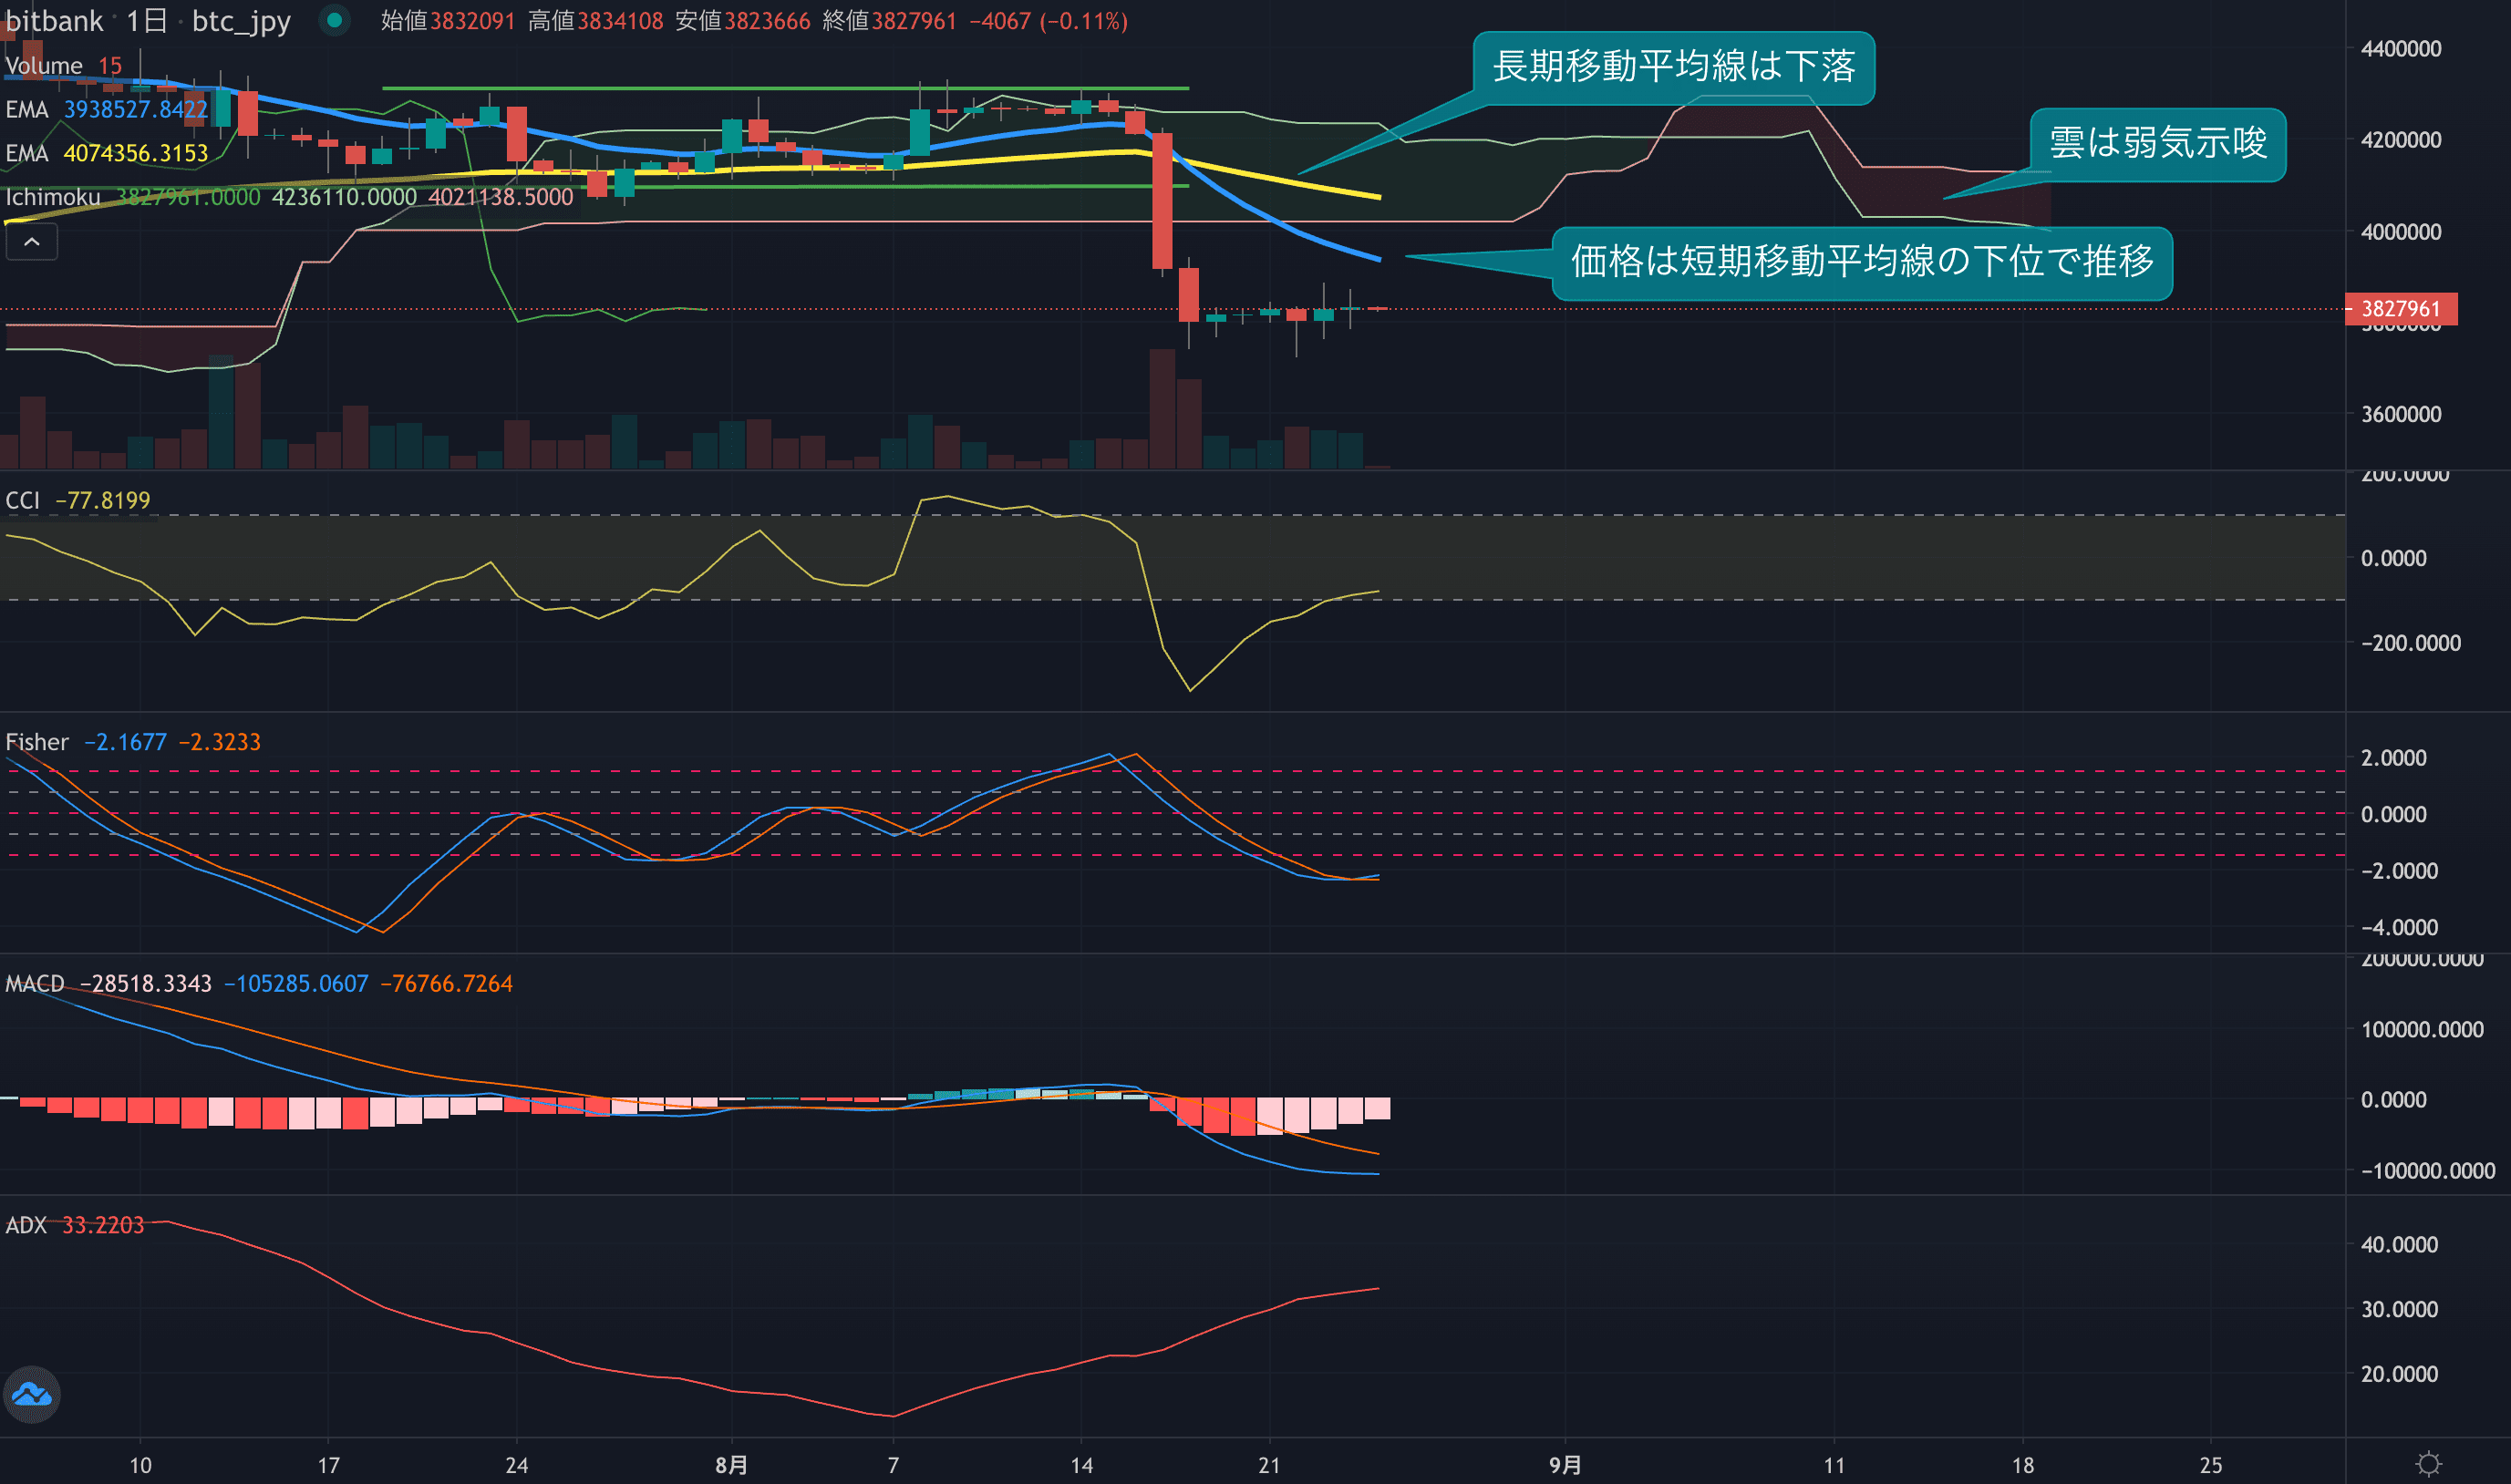Click the 4400000 price scale label

coord(2400,48)
